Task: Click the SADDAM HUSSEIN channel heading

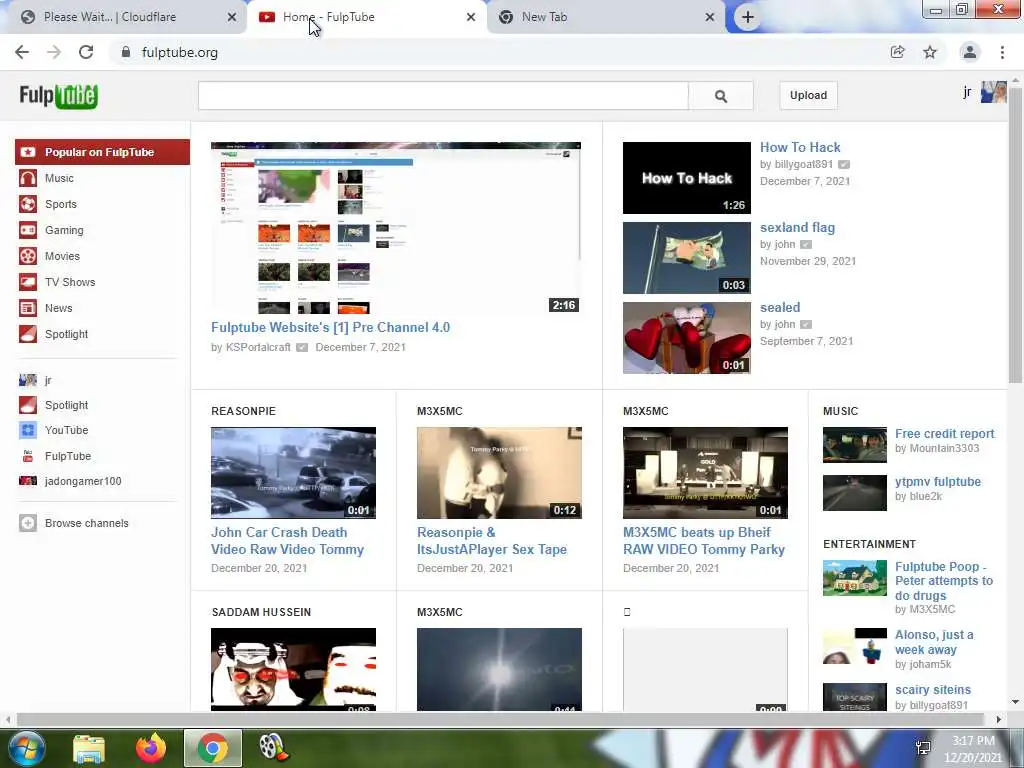Action: pyautogui.click(x=261, y=612)
